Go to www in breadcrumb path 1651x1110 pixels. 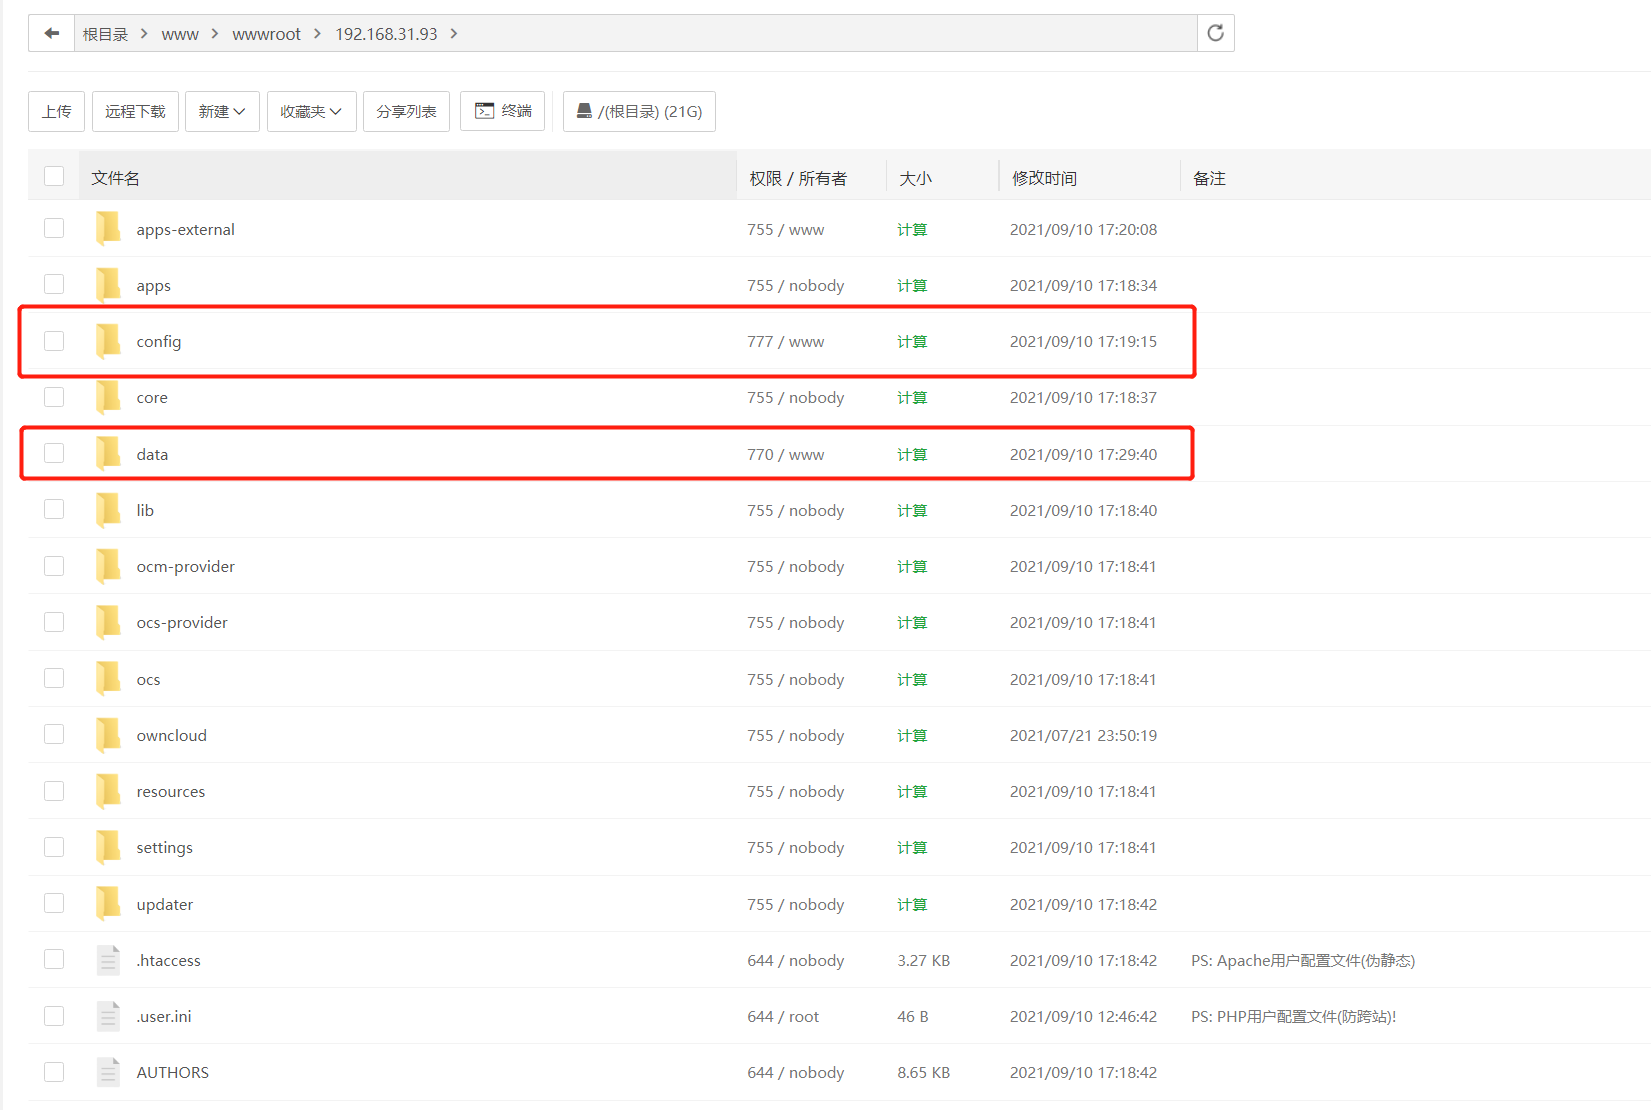[x=180, y=34]
